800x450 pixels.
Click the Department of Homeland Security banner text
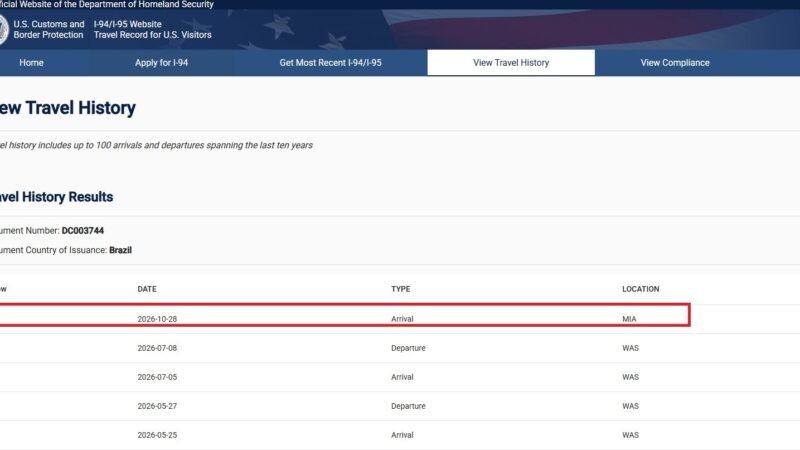[x=107, y=4]
